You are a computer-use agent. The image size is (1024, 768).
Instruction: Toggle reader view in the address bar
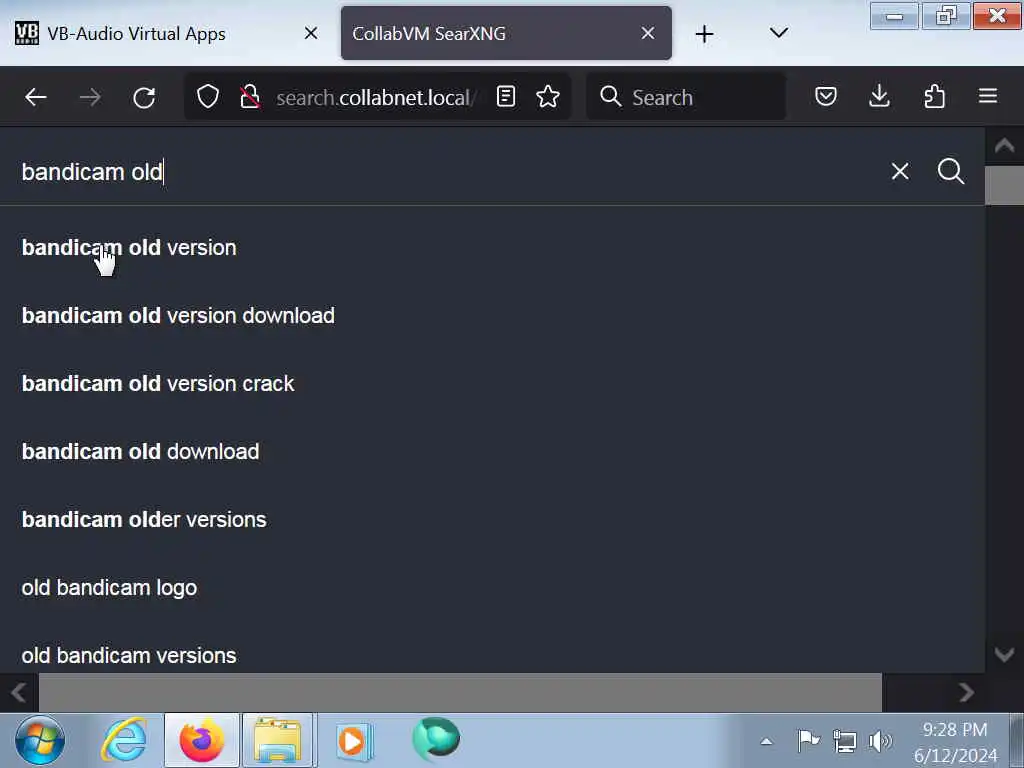(x=506, y=97)
